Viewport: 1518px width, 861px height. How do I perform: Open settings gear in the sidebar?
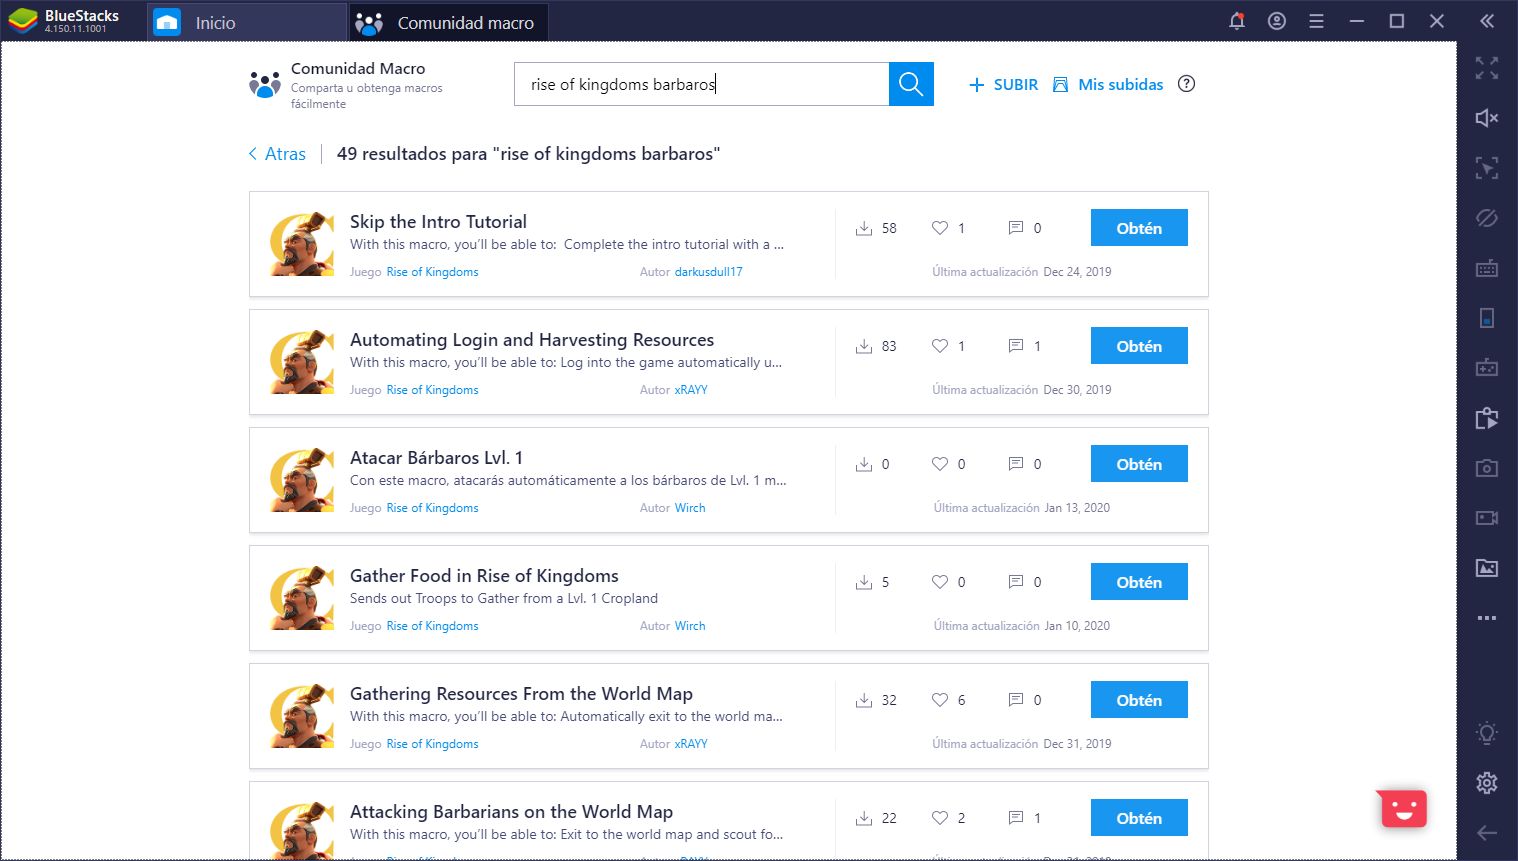point(1487,783)
